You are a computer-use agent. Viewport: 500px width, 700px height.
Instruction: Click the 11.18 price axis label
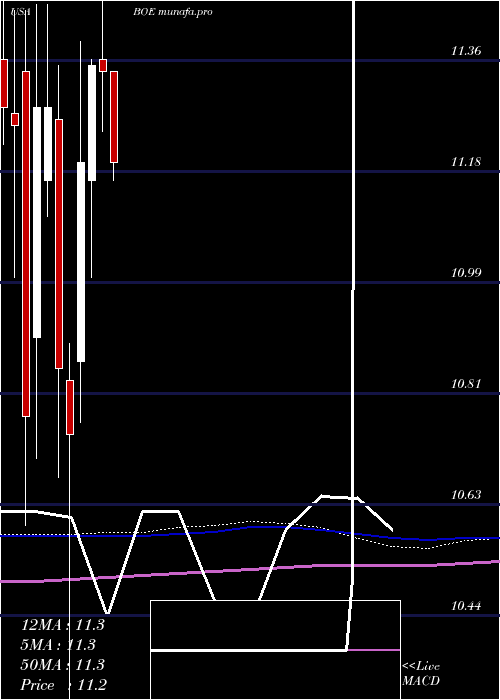tap(466, 161)
